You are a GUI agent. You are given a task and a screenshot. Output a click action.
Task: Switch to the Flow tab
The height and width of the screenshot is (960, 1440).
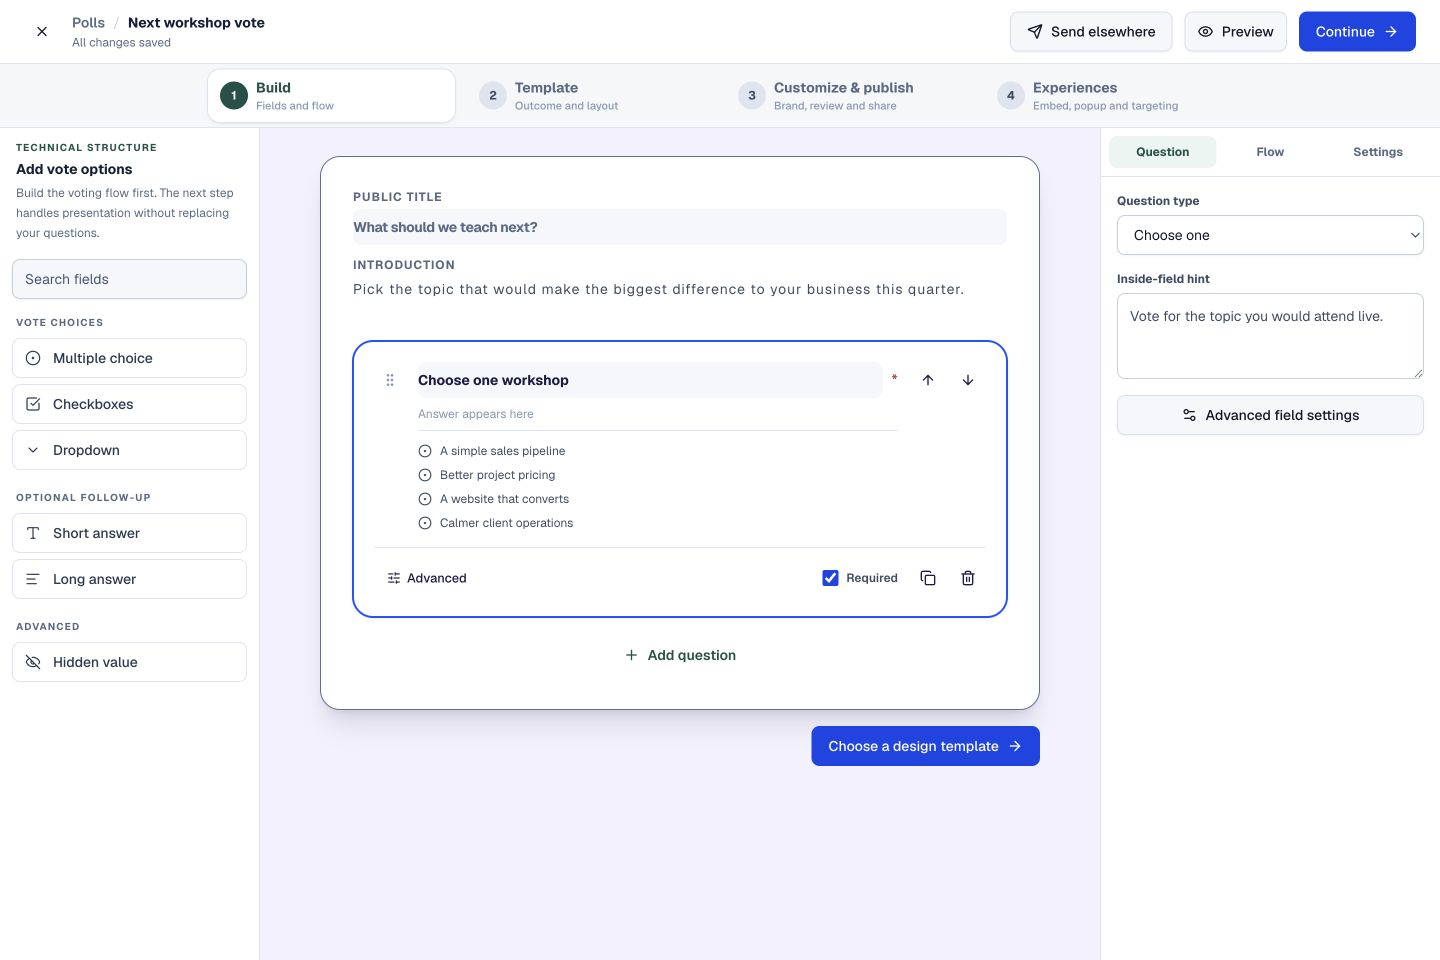[x=1270, y=152]
